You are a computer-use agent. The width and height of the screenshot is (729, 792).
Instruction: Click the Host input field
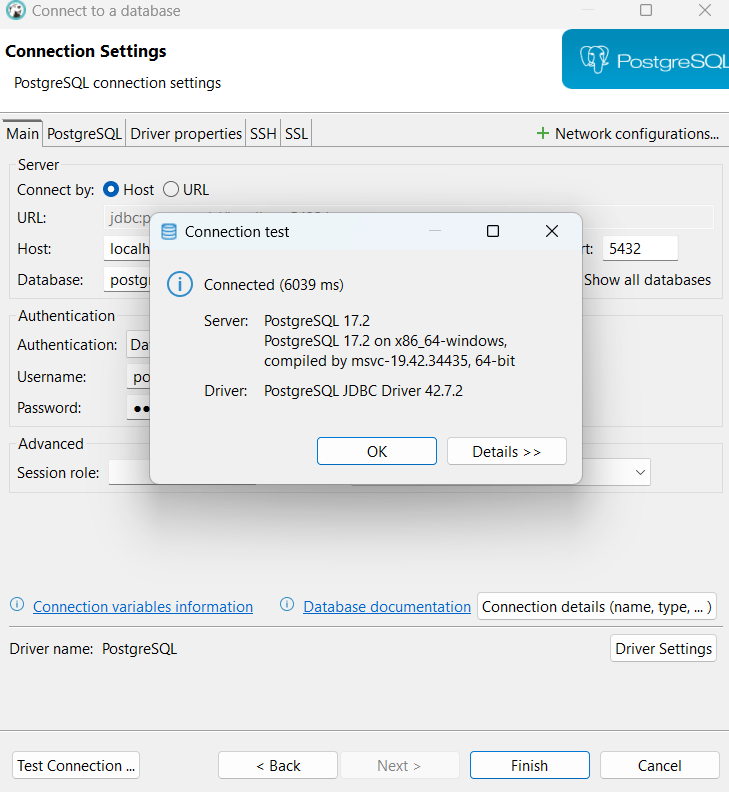tap(127, 249)
